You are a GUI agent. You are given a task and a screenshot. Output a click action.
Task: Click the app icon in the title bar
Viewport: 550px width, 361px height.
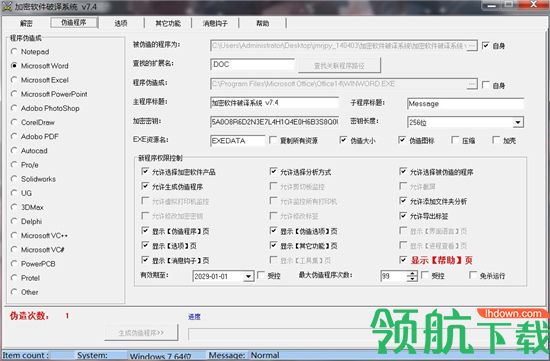[x=6, y=6]
